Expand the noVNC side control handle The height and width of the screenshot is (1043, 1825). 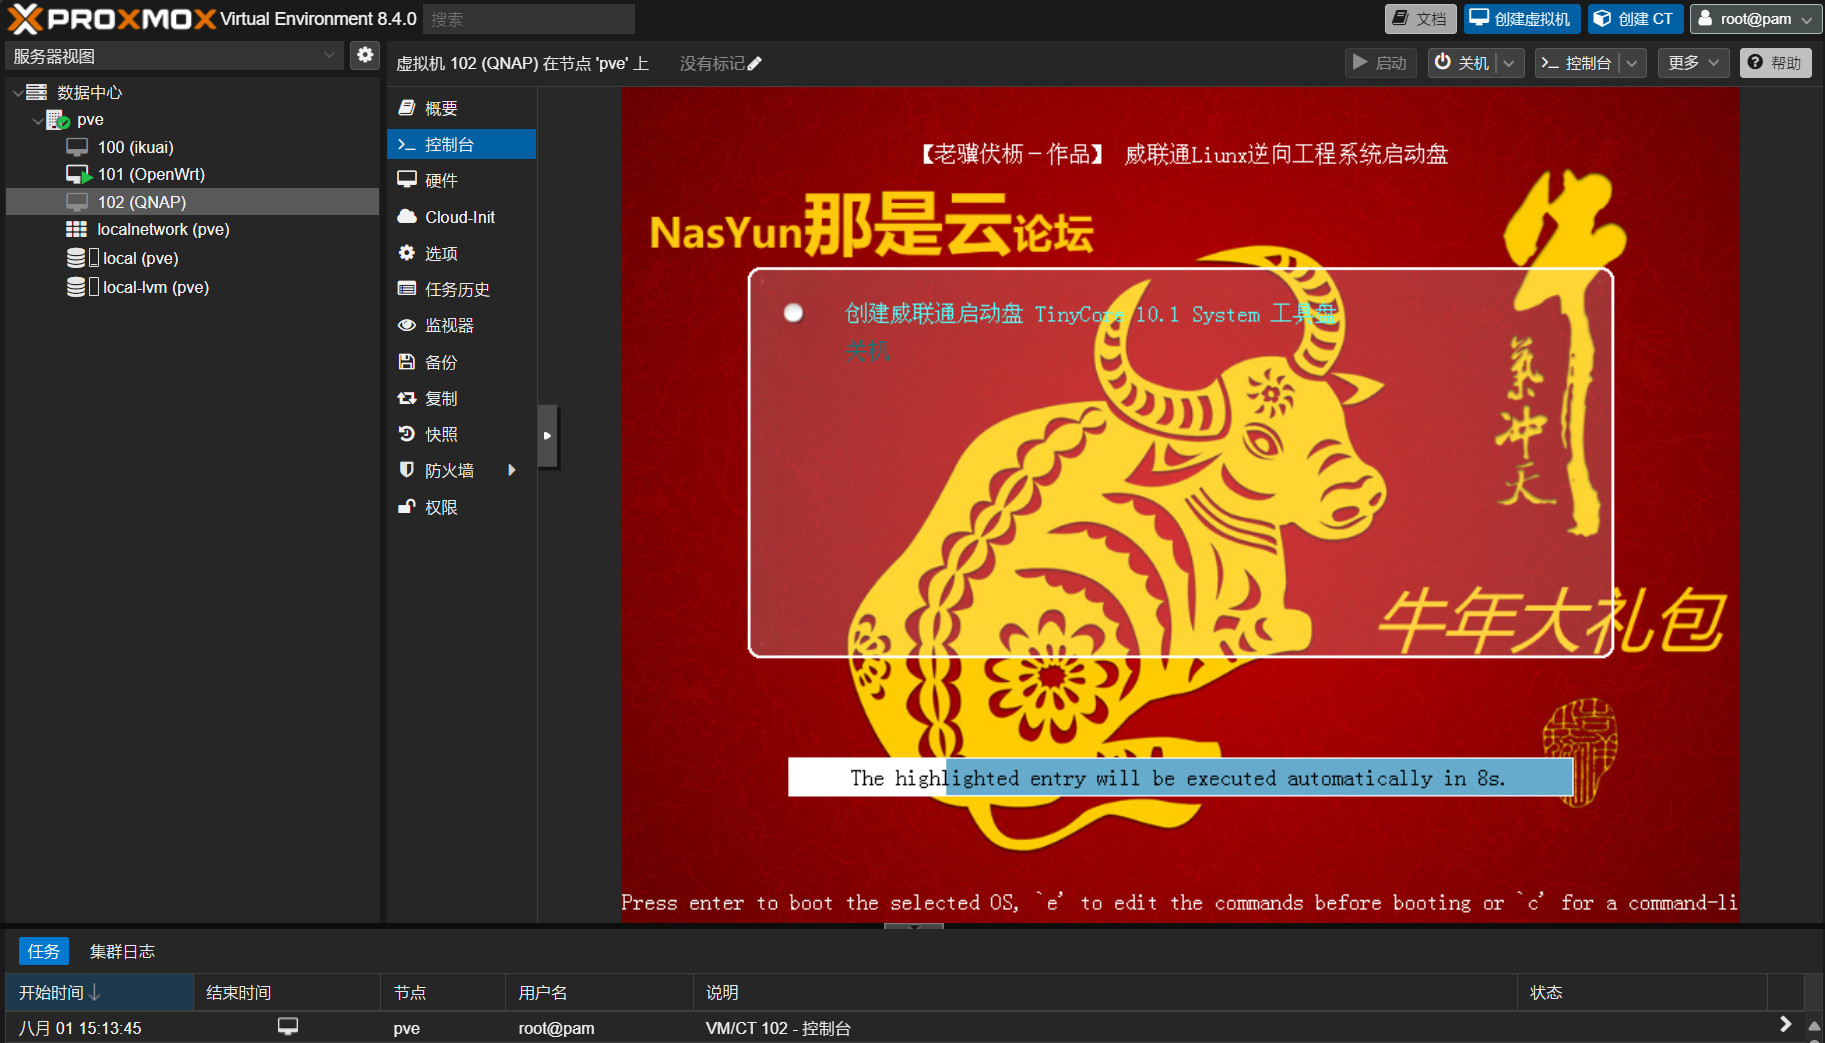(x=547, y=436)
